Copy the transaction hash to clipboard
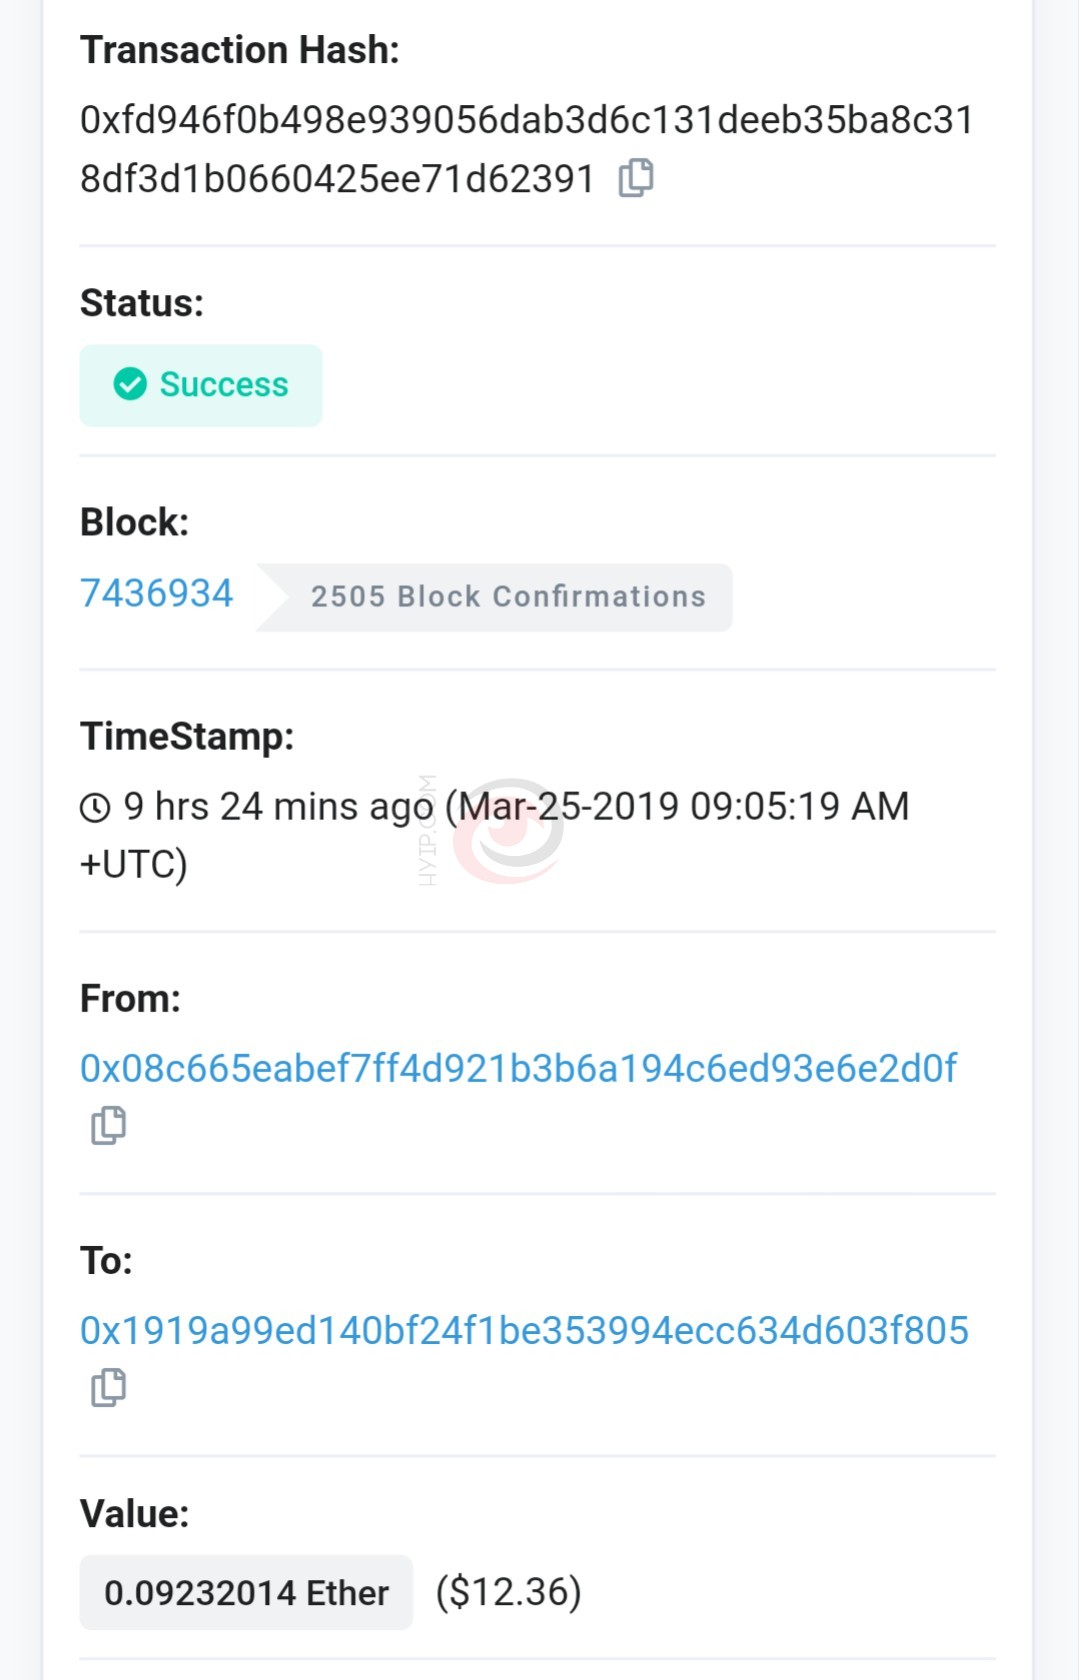1079x1680 pixels. pyautogui.click(x=636, y=178)
